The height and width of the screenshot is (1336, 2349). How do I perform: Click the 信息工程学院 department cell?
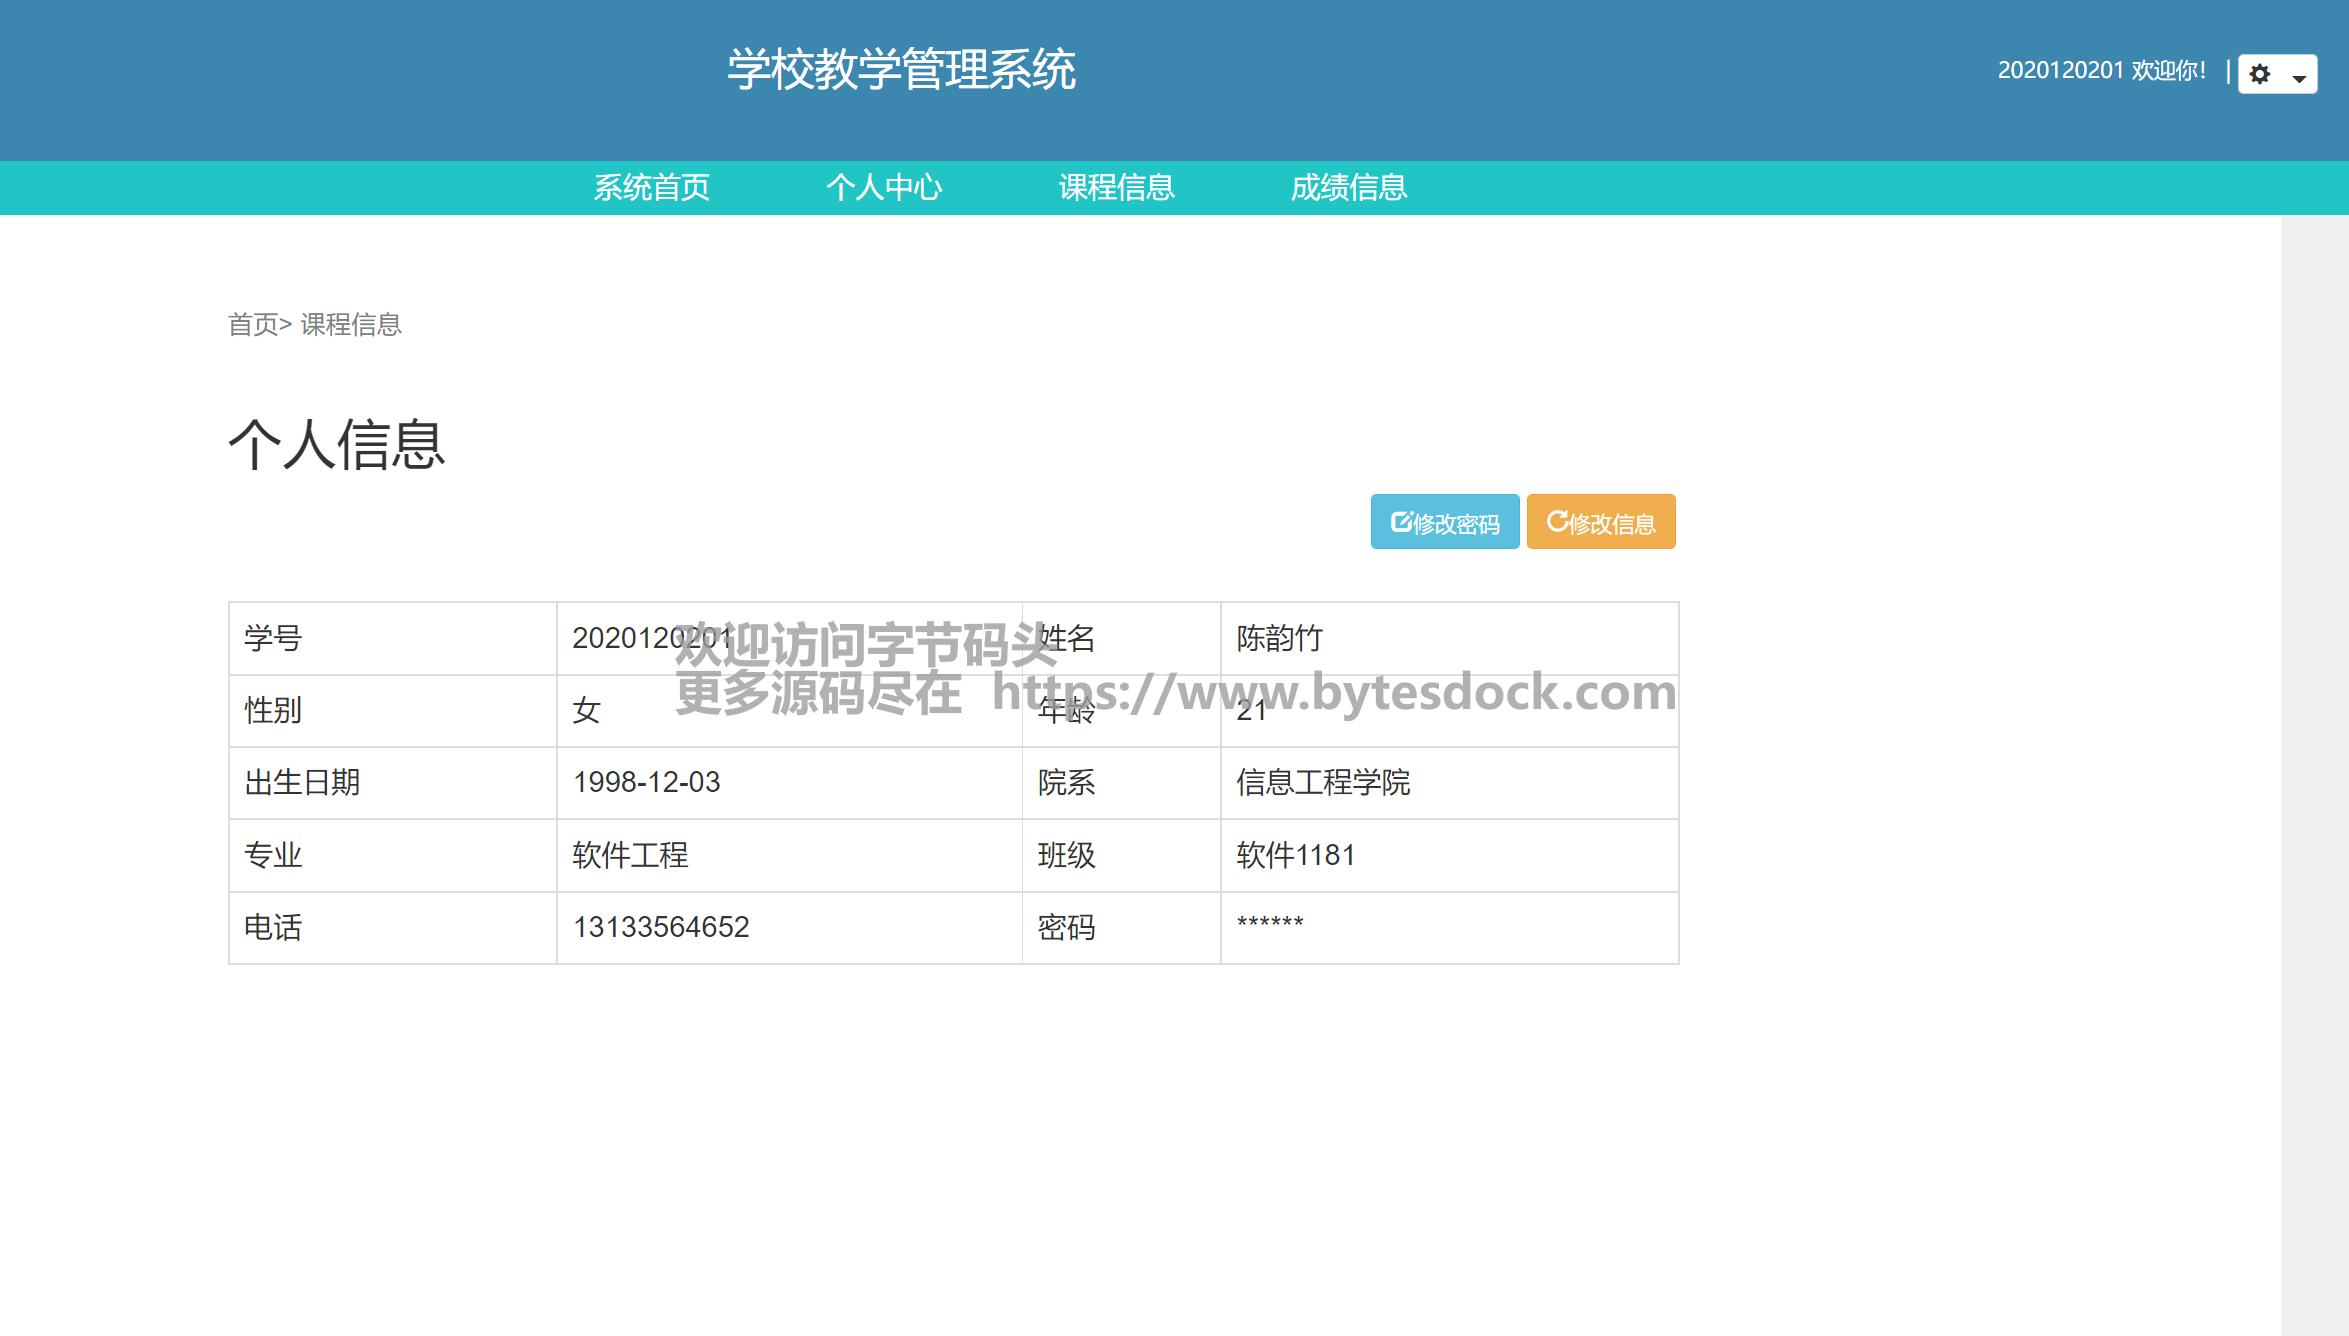[x=1322, y=782]
